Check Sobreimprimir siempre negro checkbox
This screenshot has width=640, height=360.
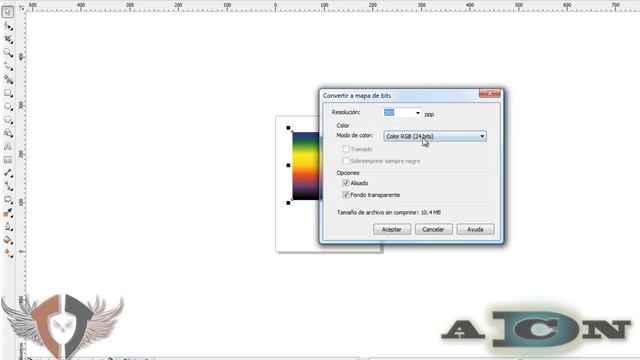(x=346, y=161)
